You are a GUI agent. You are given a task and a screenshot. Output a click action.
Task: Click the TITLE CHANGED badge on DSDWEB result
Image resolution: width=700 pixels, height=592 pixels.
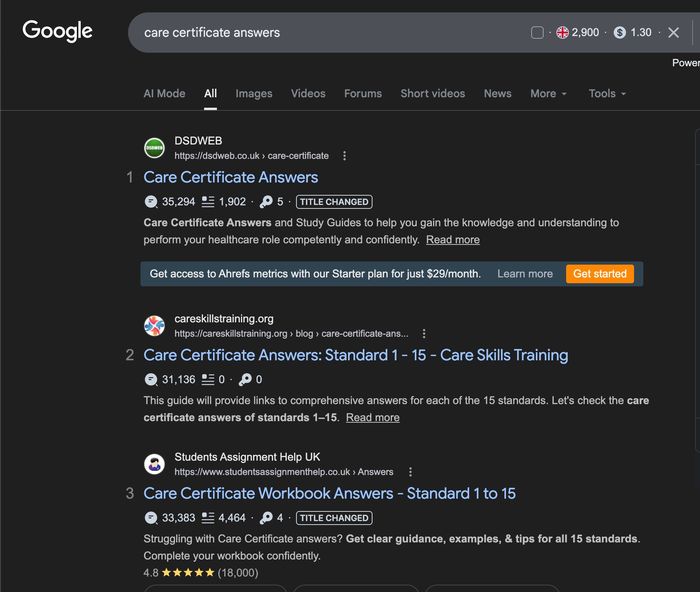point(334,202)
